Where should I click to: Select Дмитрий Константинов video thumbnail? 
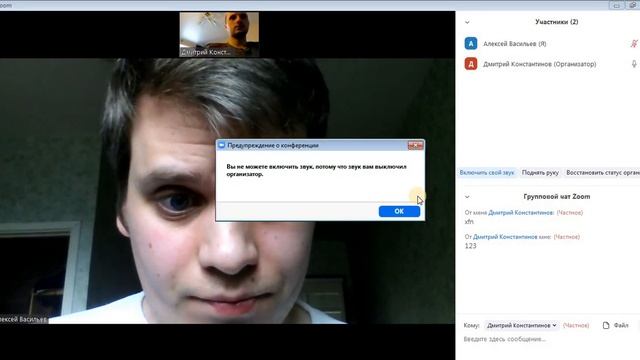click(219, 34)
